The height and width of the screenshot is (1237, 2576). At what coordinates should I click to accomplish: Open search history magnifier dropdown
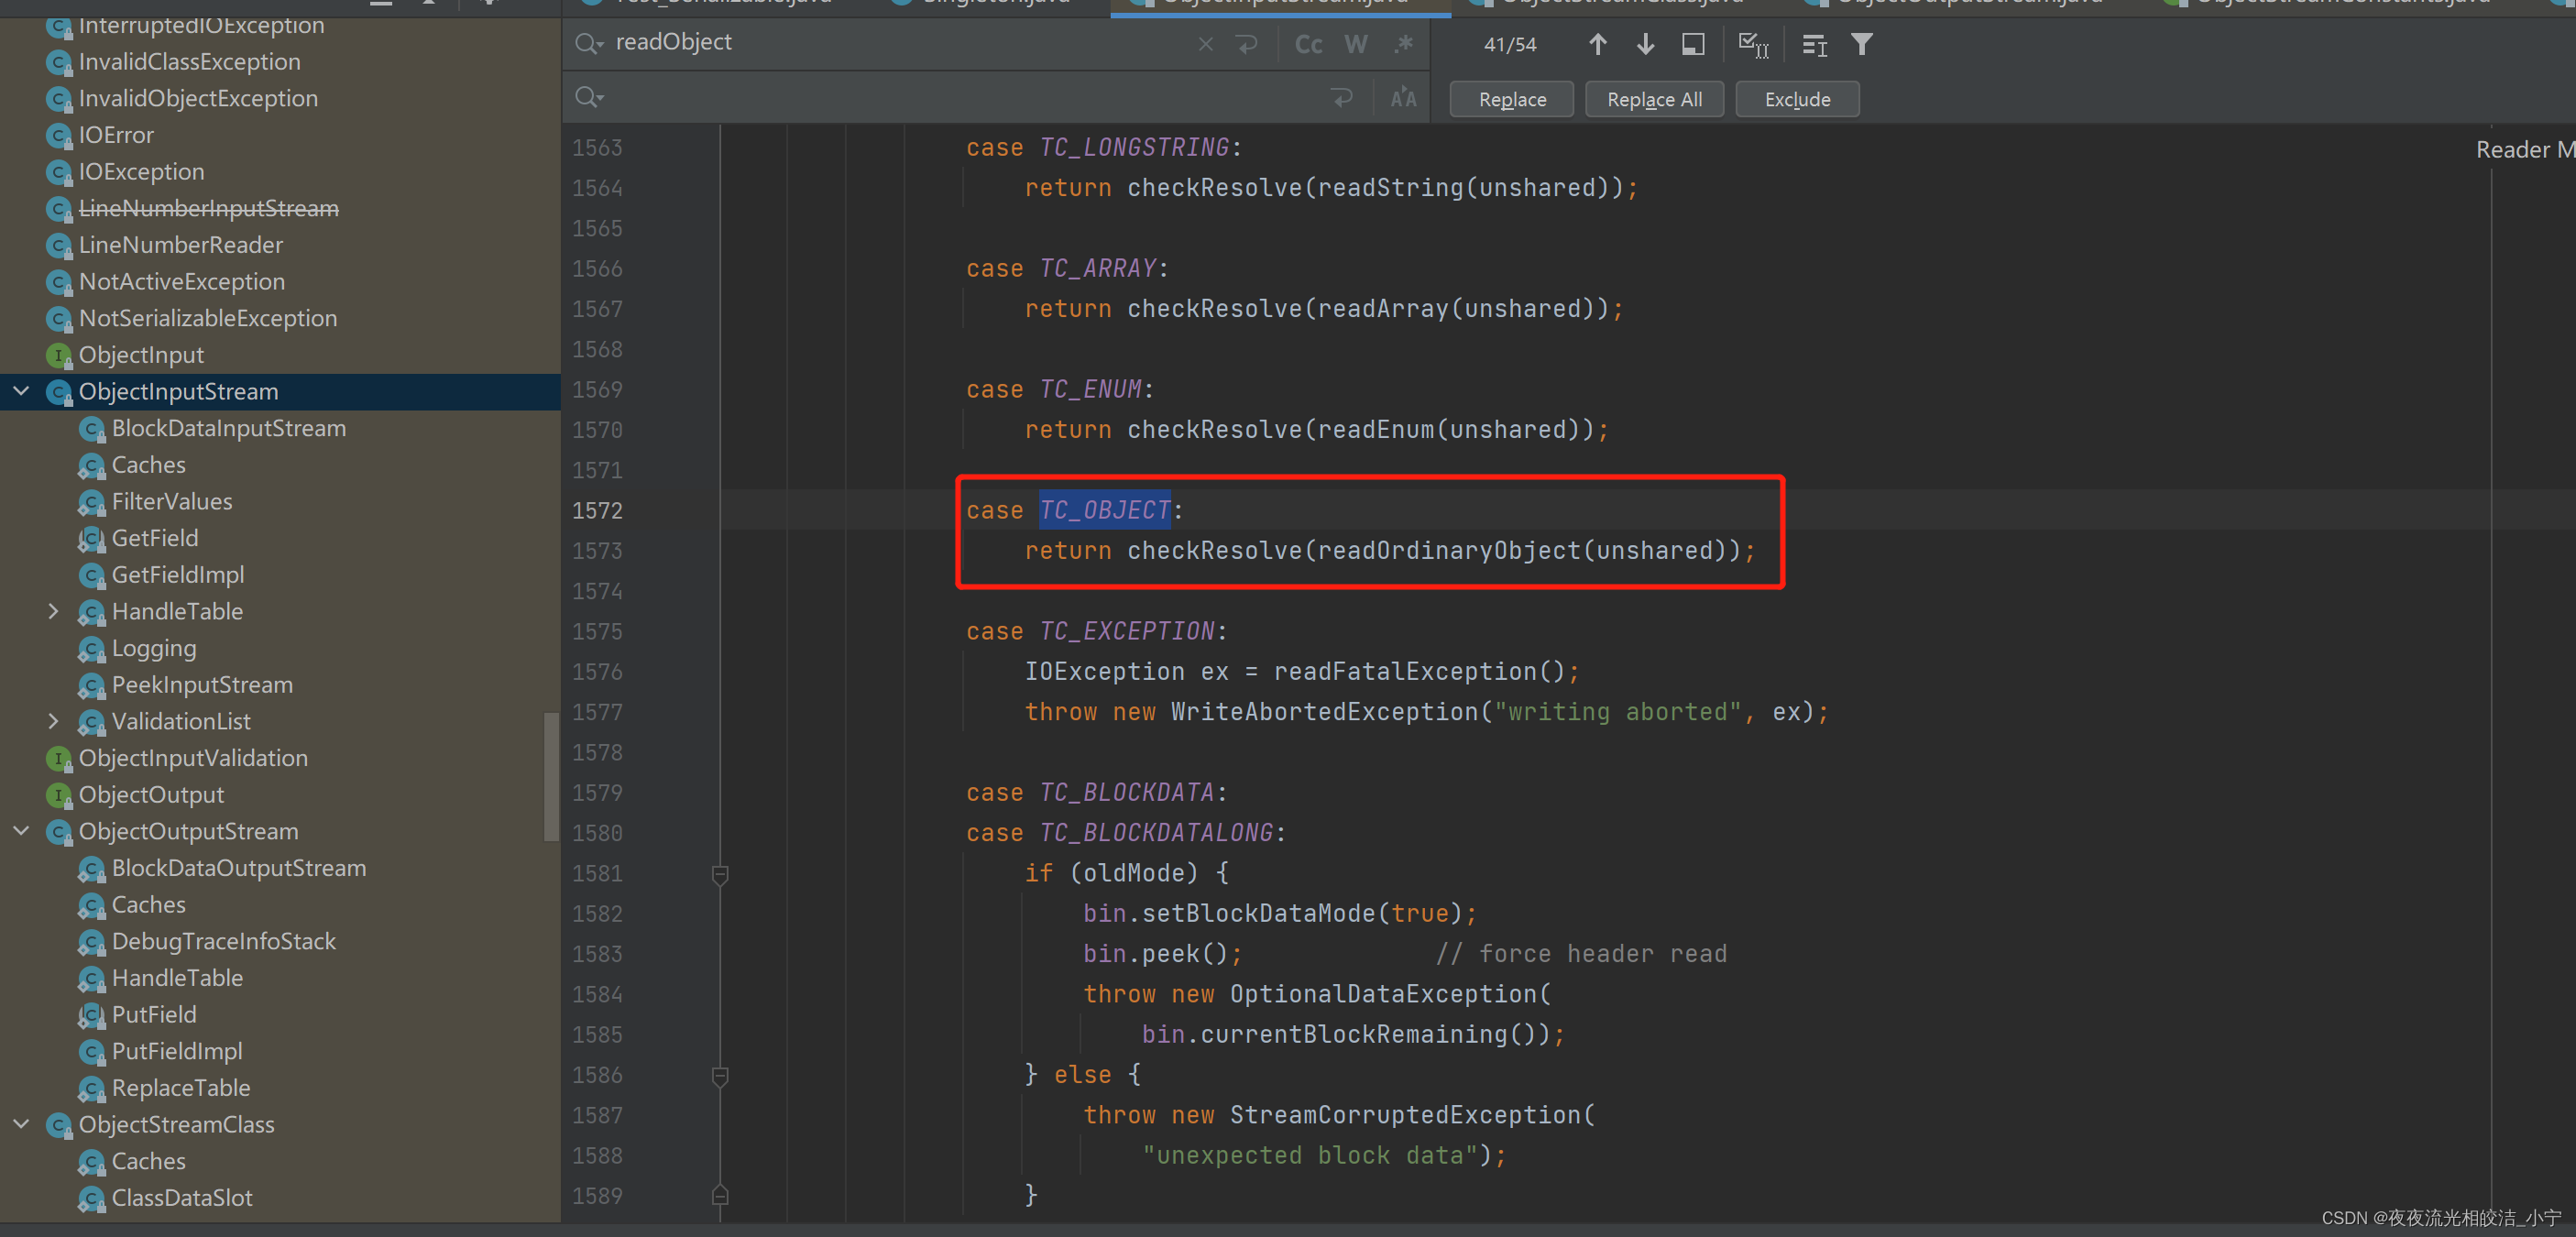click(x=588, y=43)
